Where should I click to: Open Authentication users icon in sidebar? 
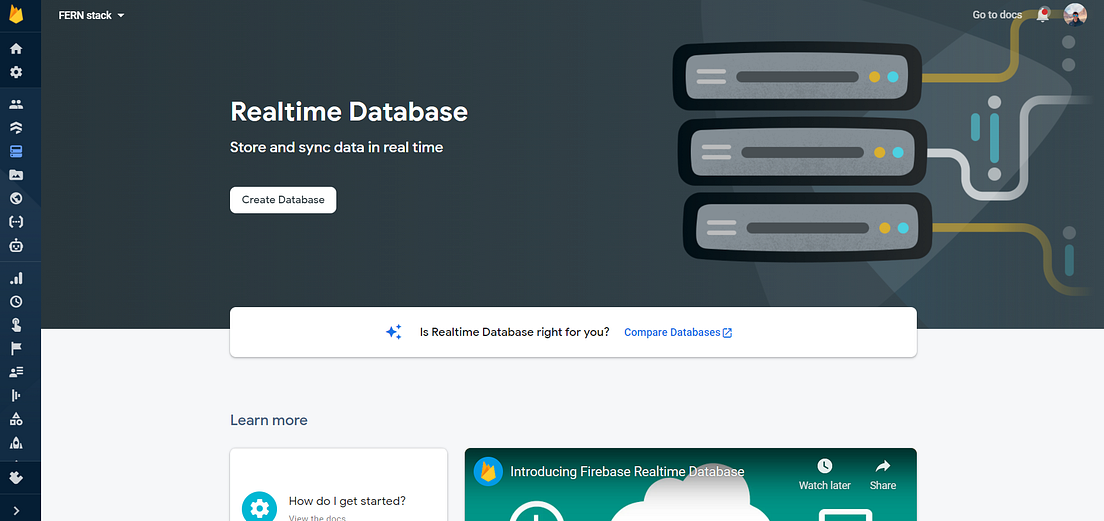[15, 104]
